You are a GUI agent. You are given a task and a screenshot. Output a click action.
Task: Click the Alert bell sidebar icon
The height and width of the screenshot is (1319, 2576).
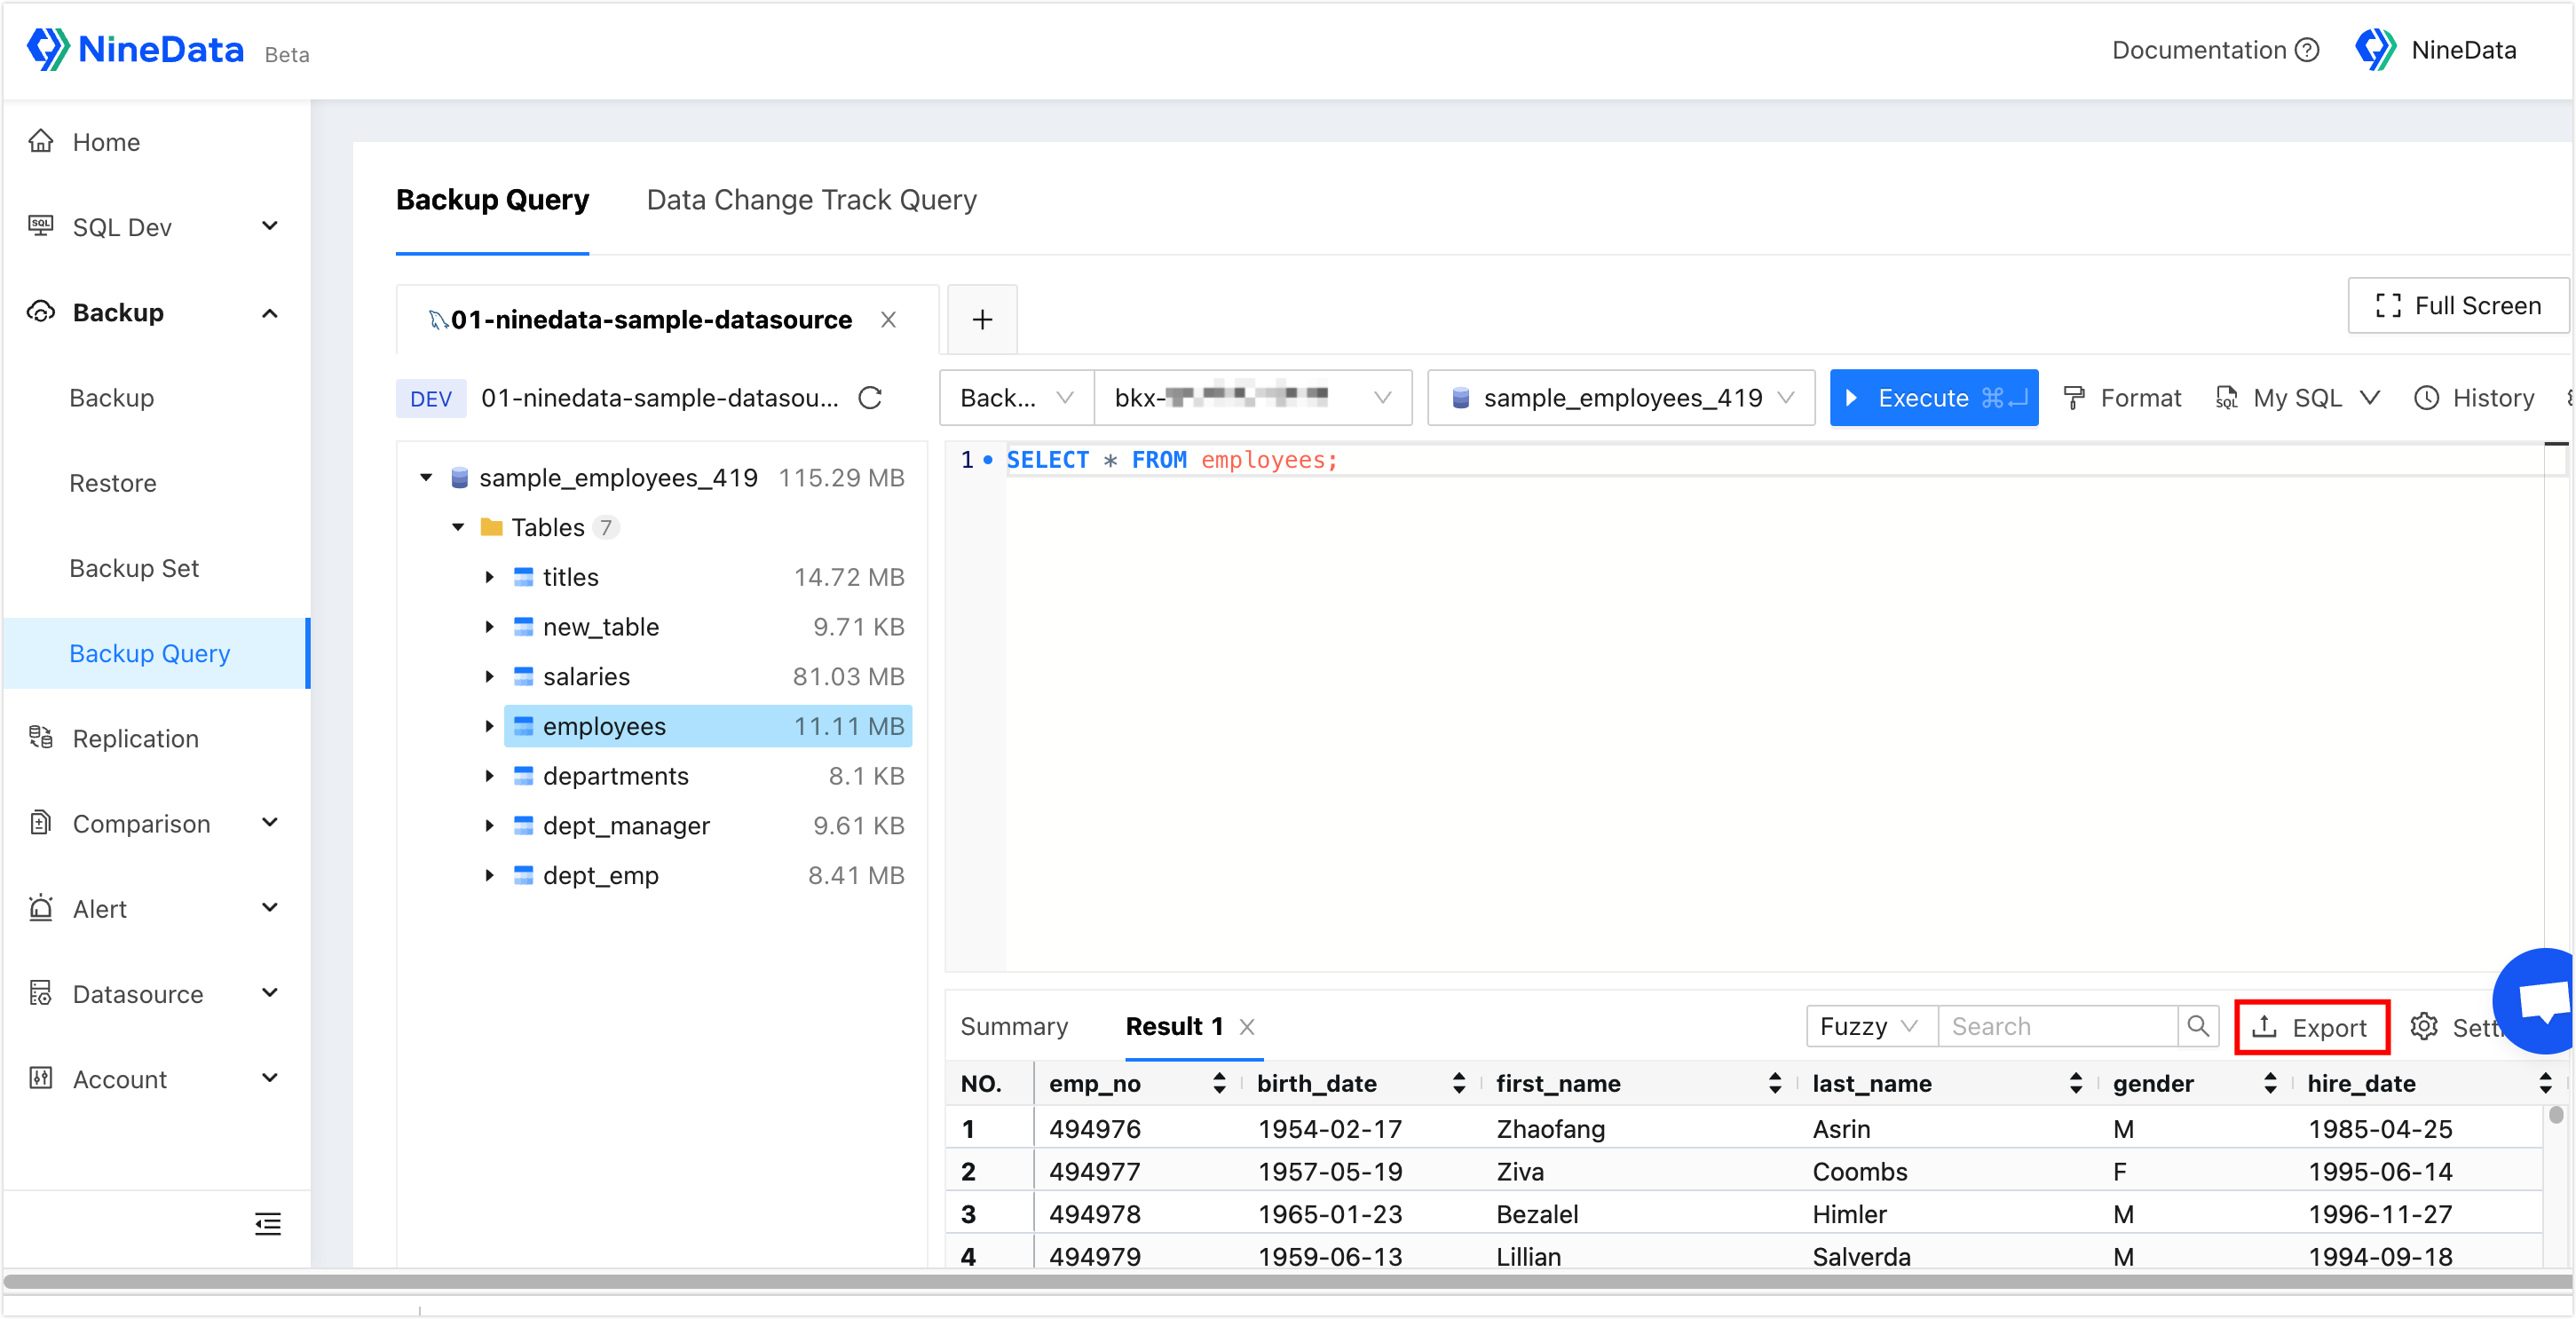click(41, 908)
